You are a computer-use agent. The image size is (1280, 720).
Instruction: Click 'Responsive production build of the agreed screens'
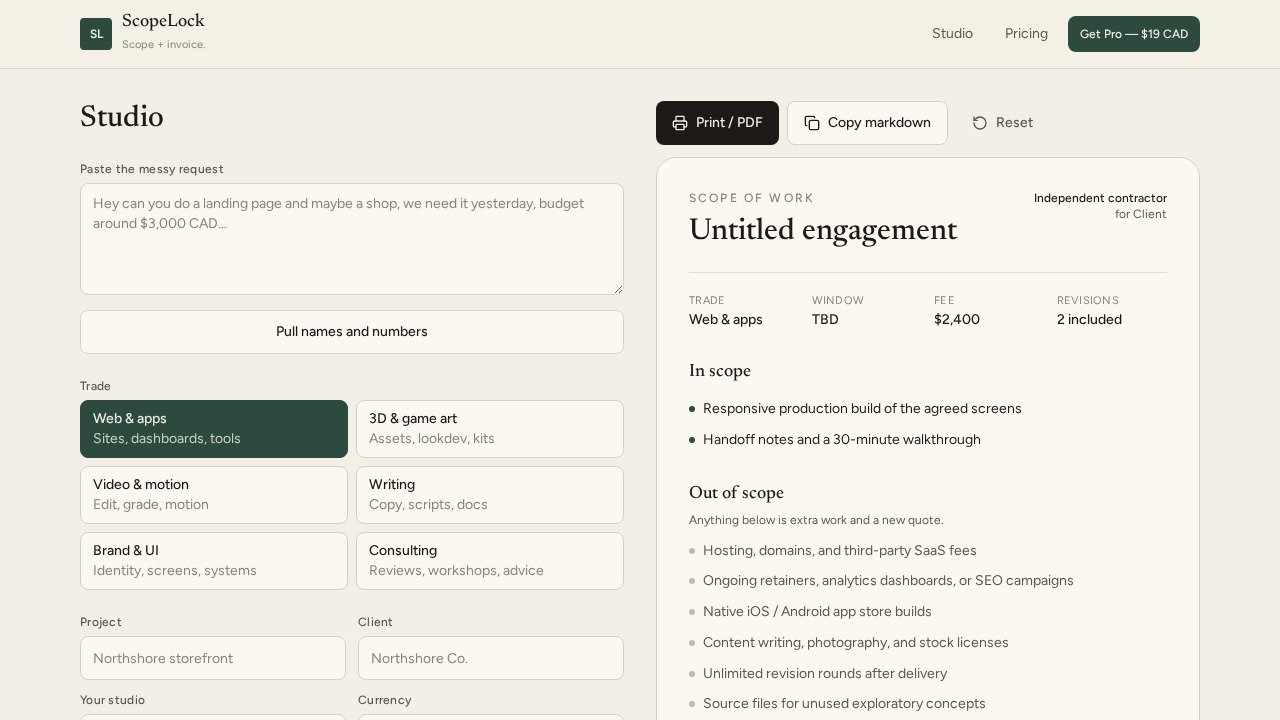point(862,409)
